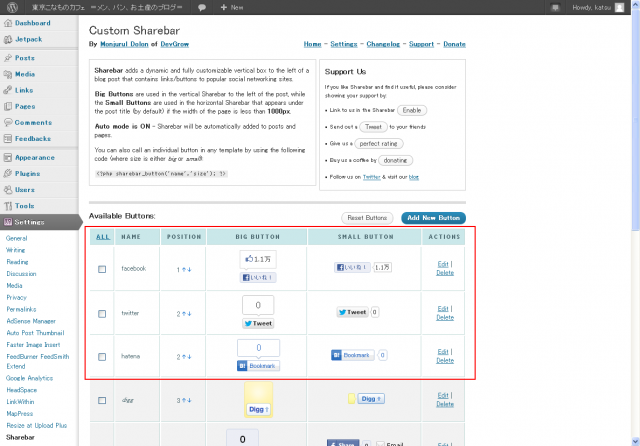The image size is (640, 446).
Task: Open the New content menu
Action: (231, 7)
